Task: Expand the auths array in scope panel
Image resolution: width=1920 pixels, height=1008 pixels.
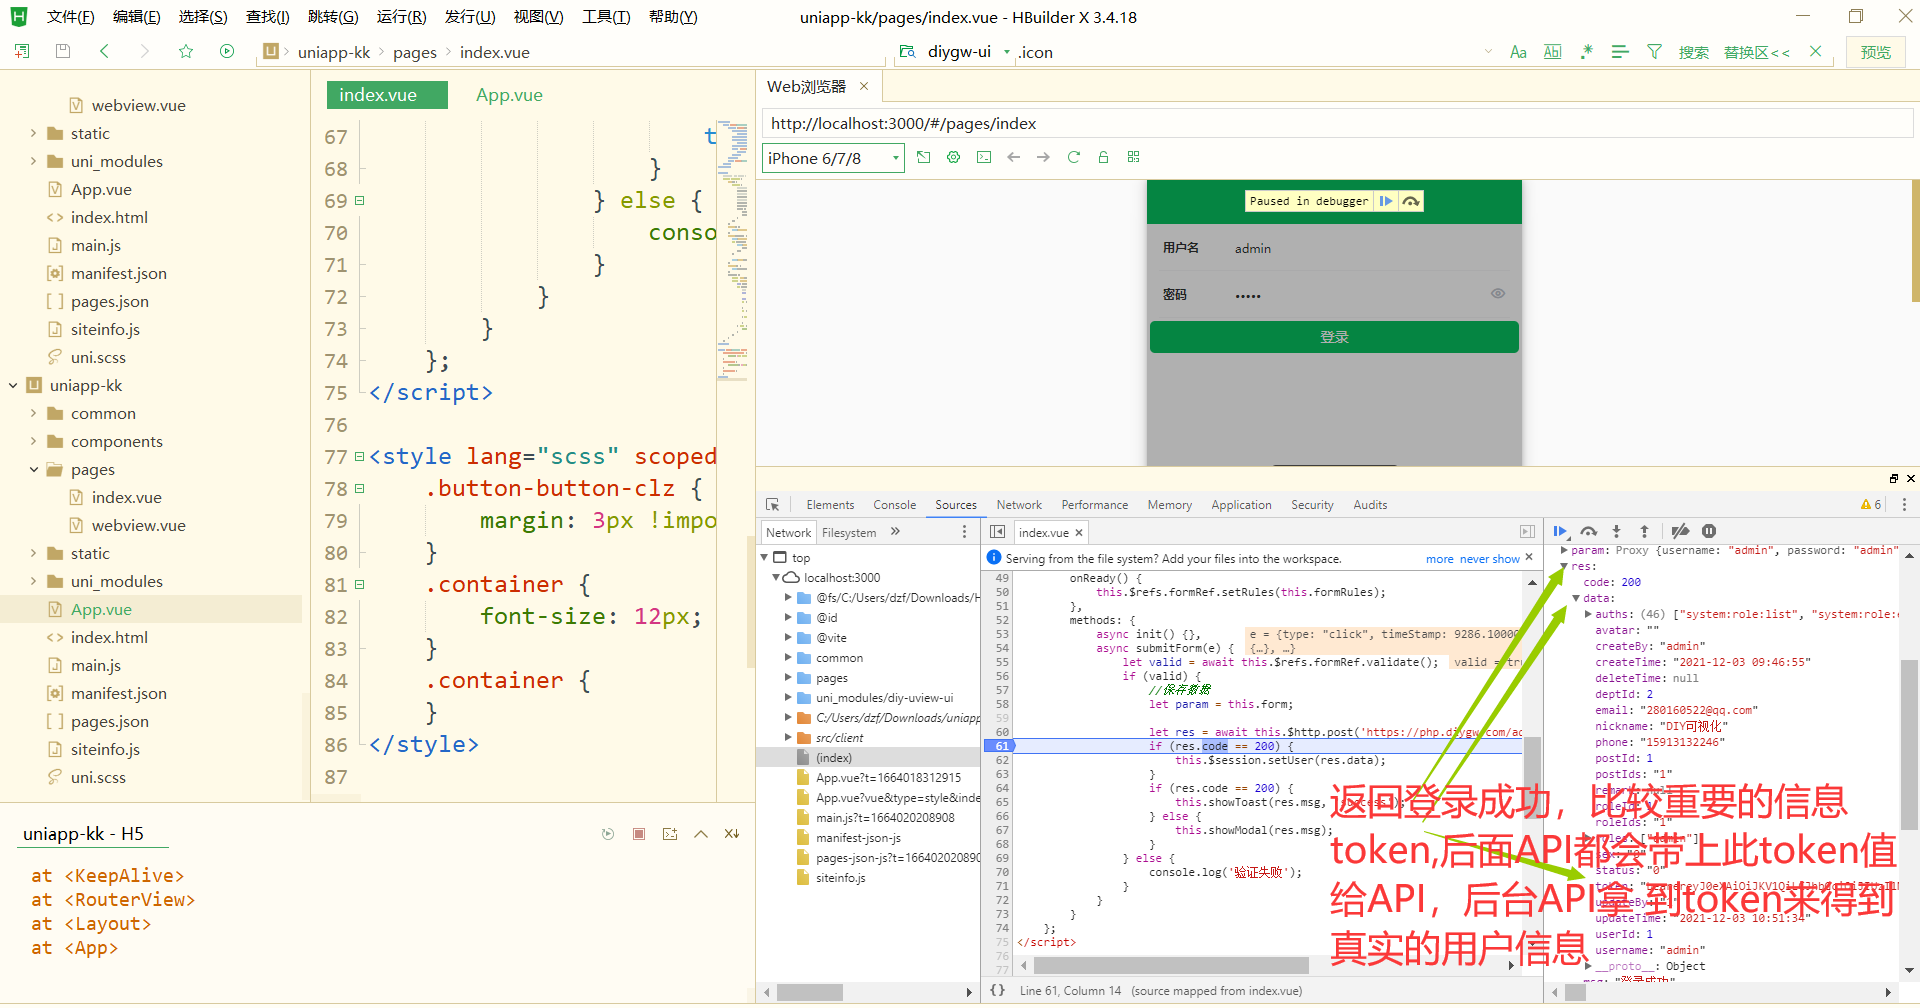Action: pyautogui.click(x=1589, y=614)
